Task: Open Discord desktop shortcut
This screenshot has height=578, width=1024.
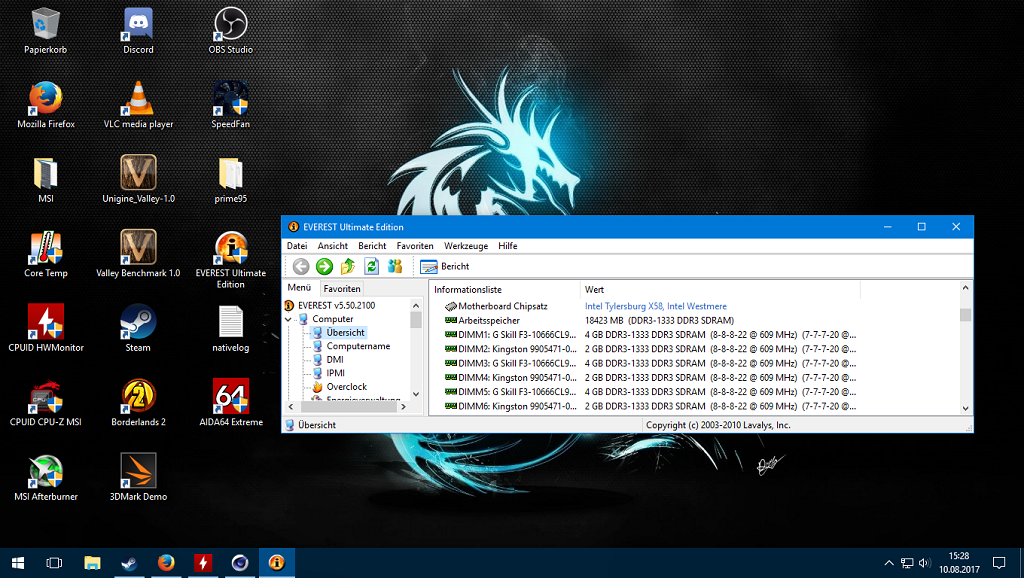Action: point(138,31)
